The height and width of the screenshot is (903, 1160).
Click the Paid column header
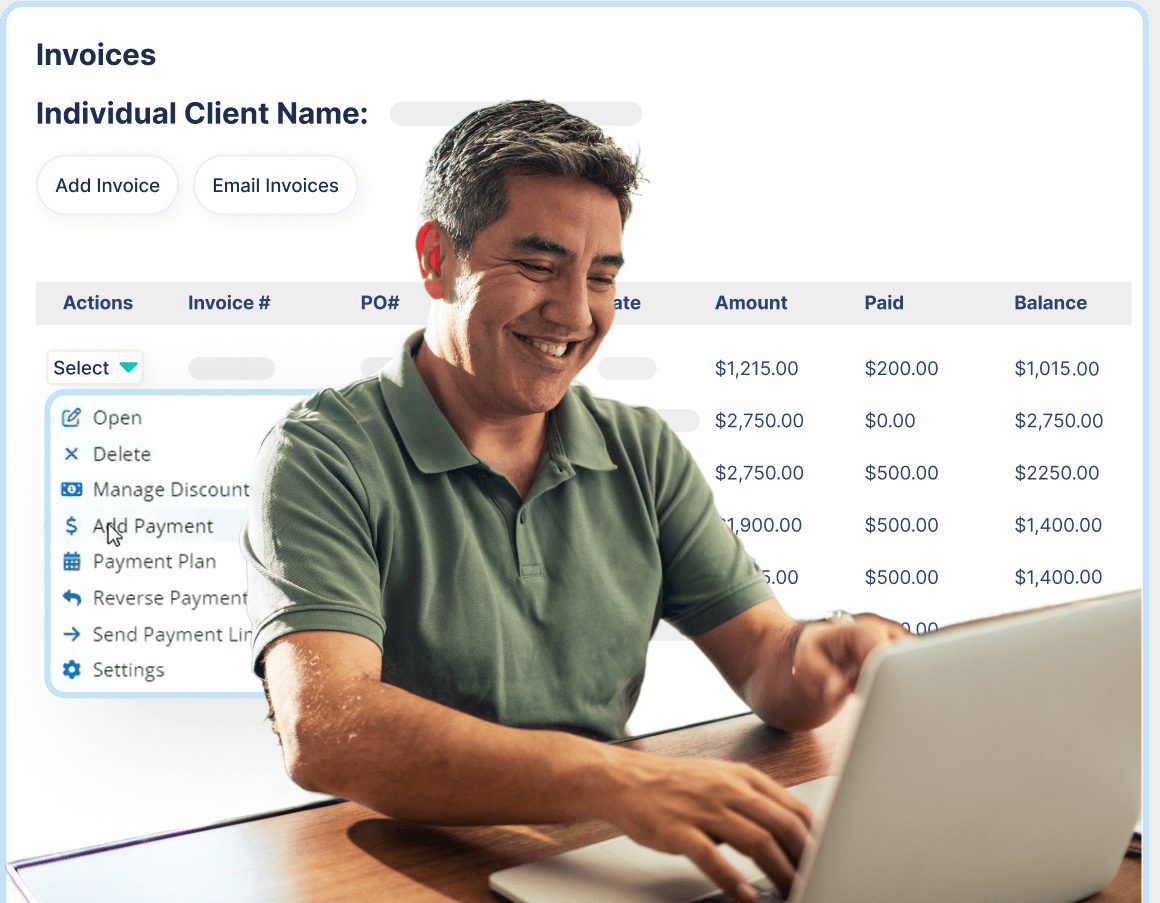[884, 303]
